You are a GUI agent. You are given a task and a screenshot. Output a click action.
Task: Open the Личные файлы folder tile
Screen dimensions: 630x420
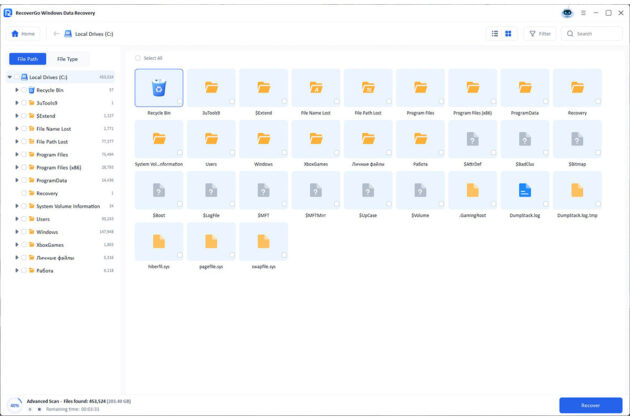[368, 139]
